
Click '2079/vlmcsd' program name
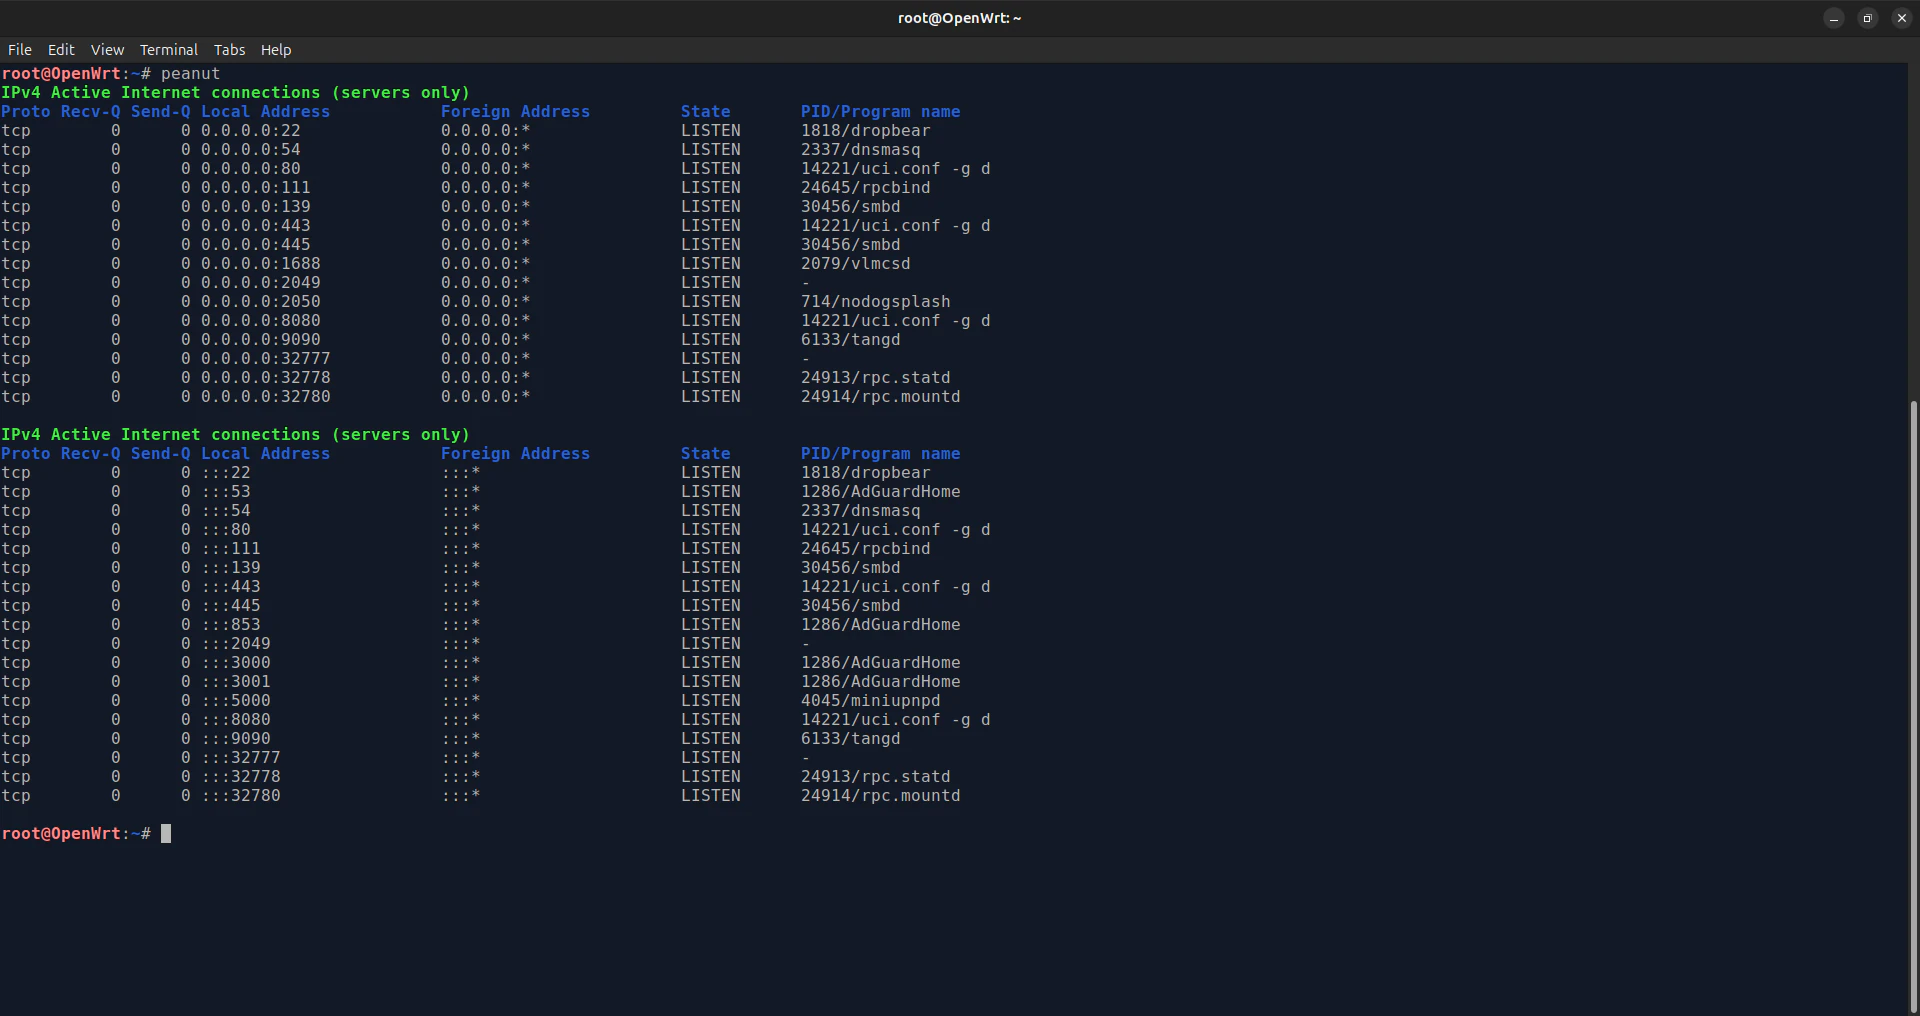point(856,264)
